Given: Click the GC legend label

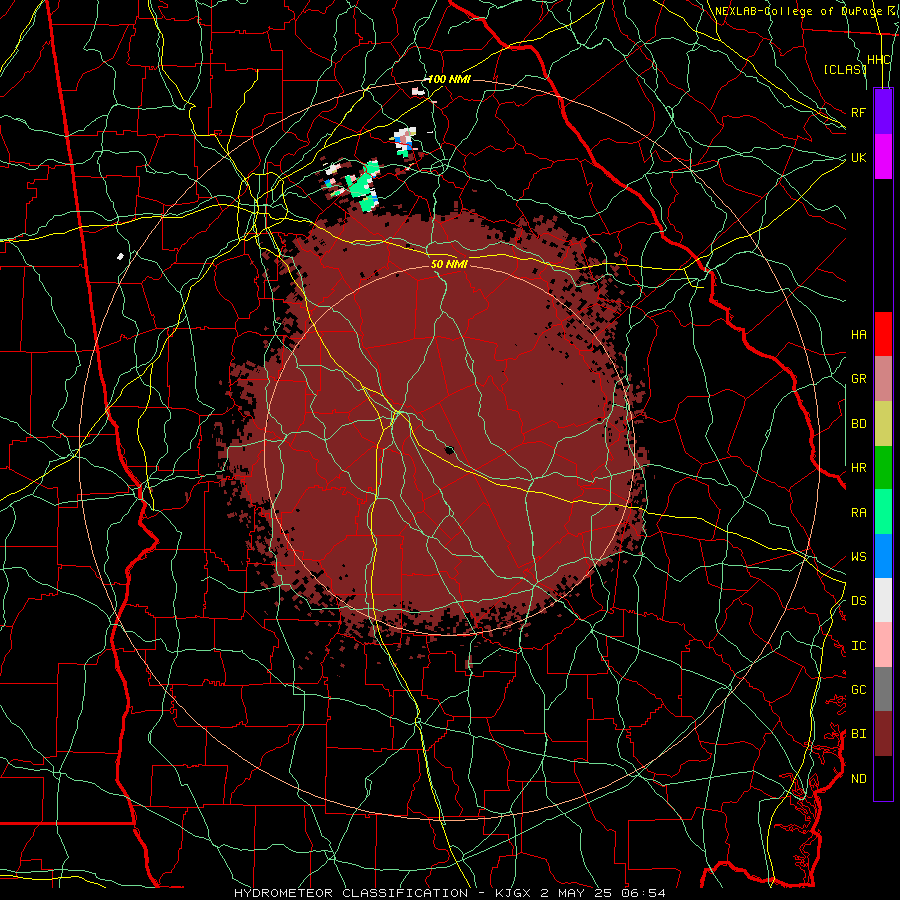Looking at the screenshot, I should [x=859, y=689].
